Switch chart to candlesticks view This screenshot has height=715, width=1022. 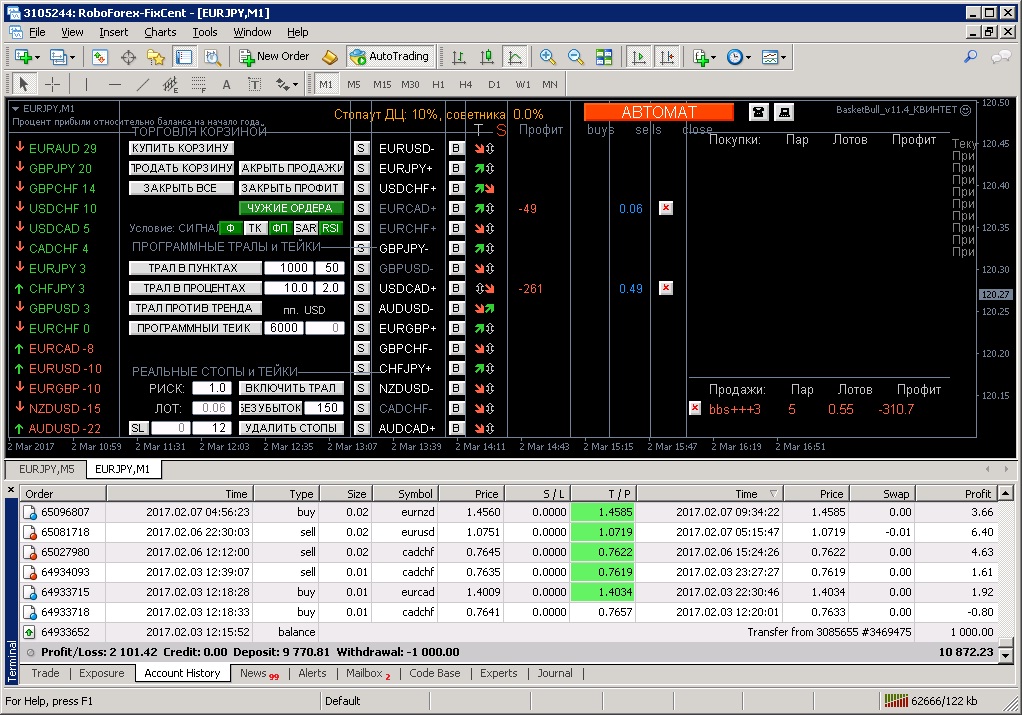[487, 57]
